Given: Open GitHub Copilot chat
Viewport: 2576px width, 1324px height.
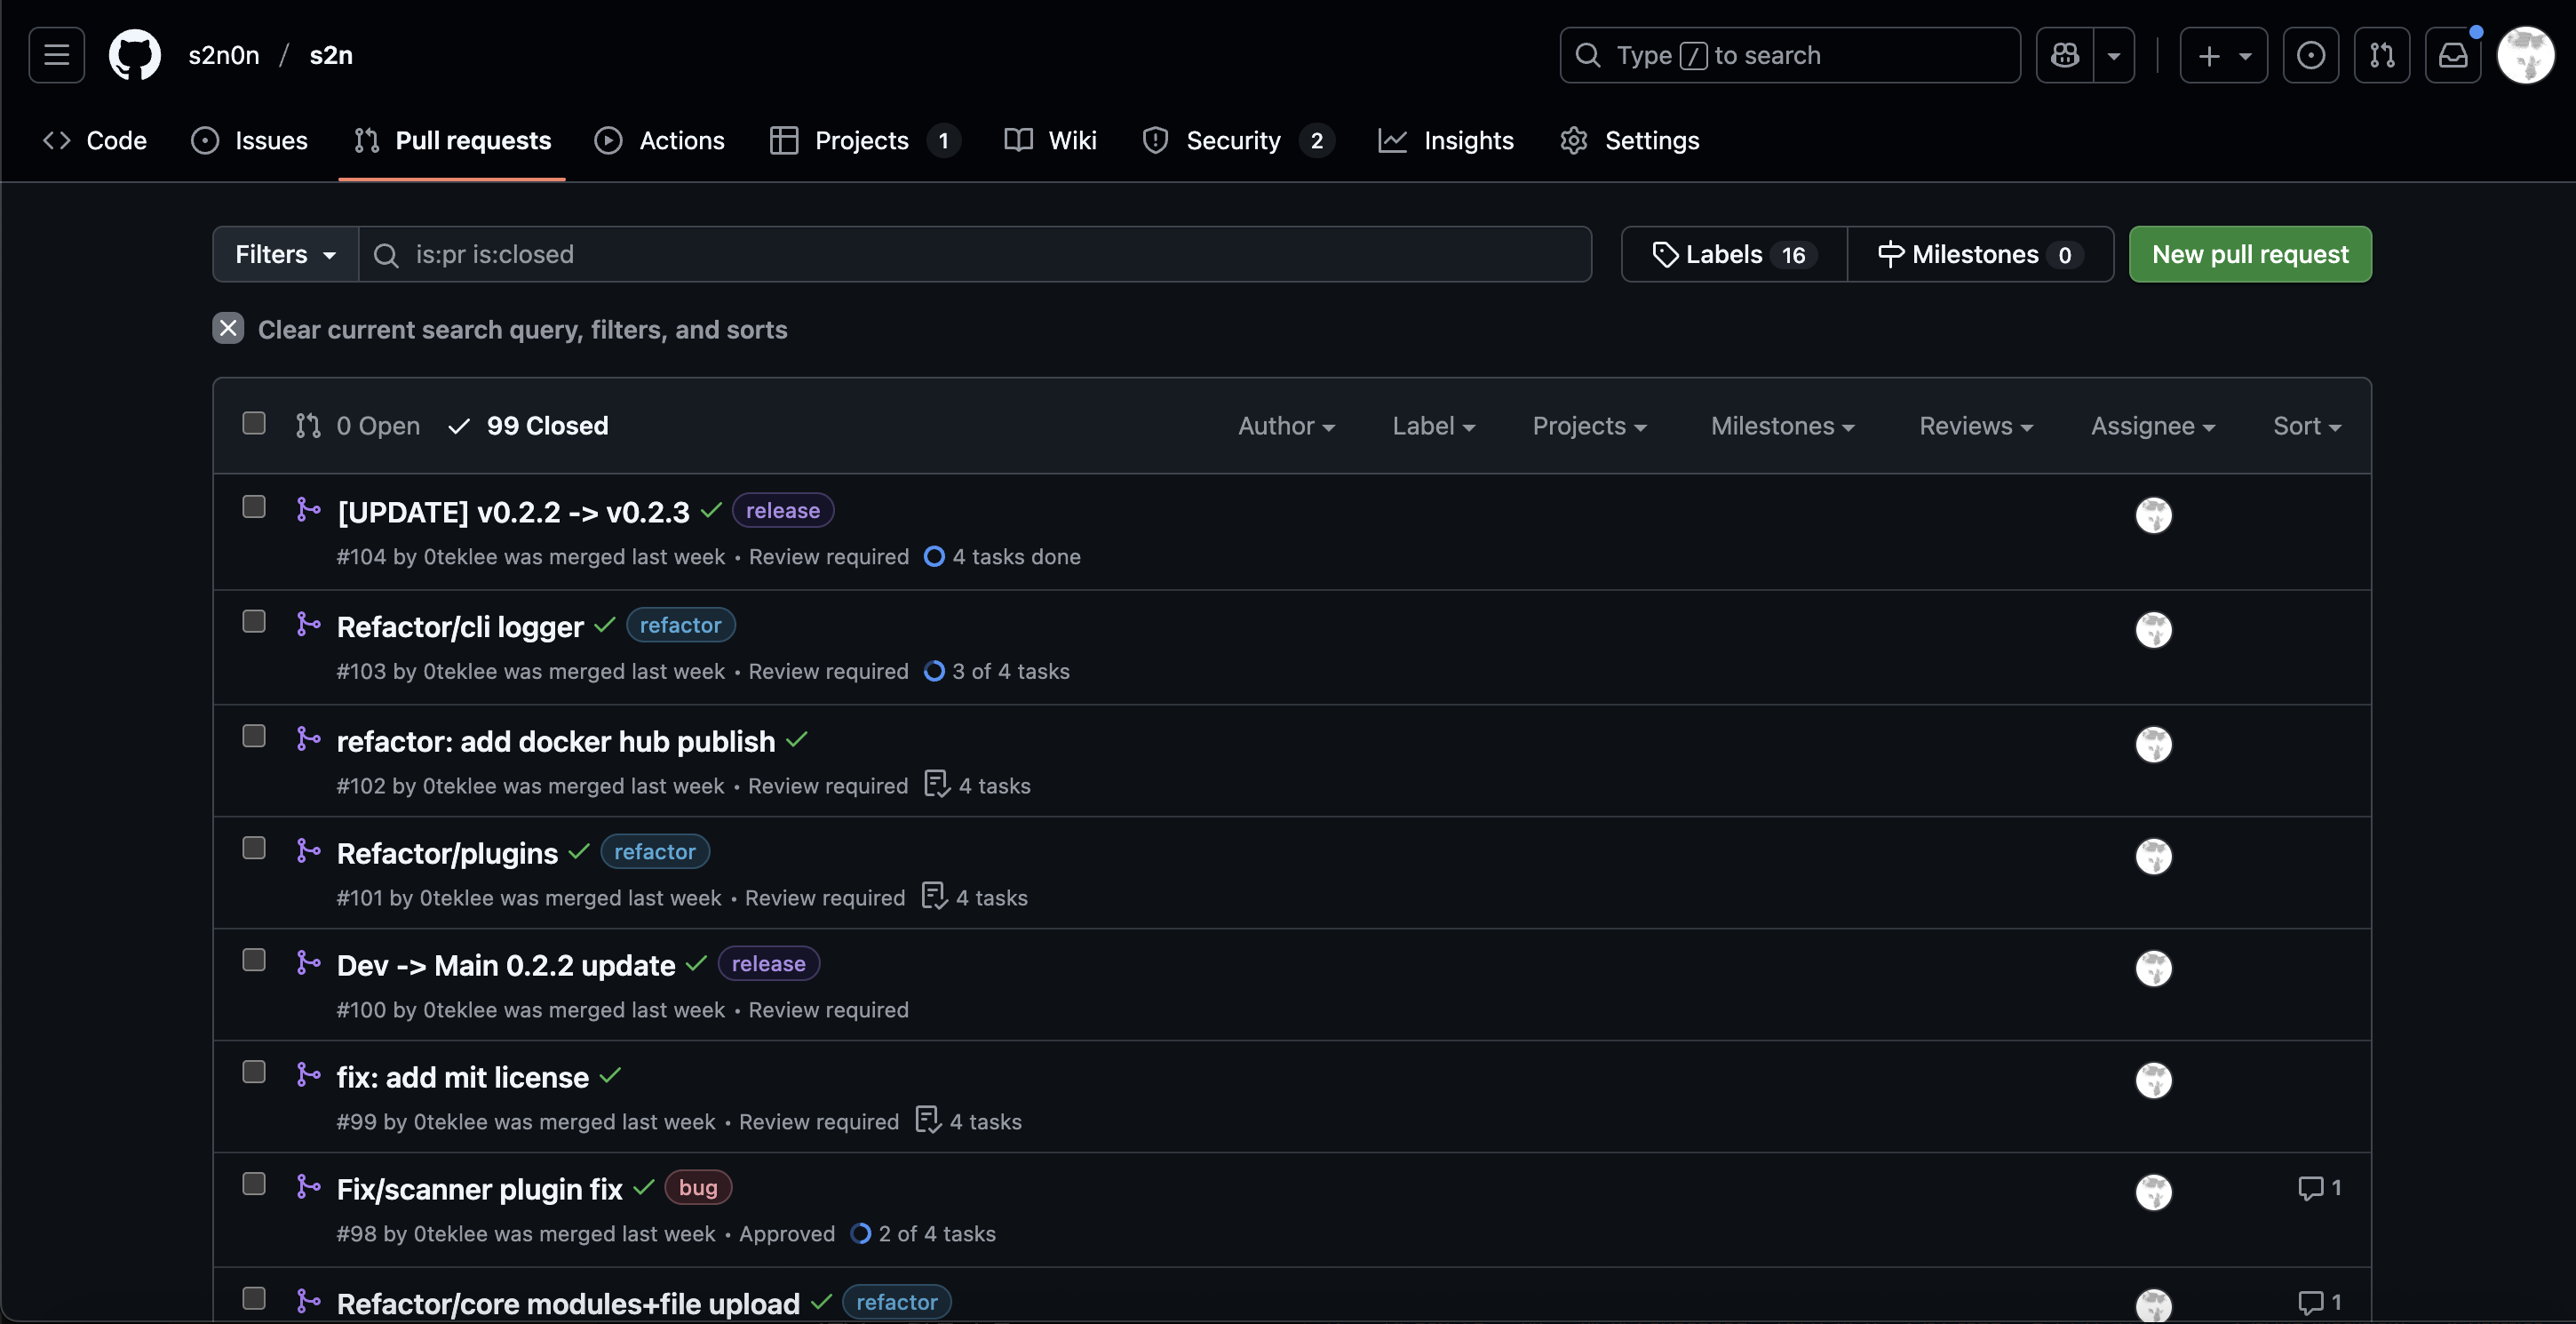Looking at the screenshot, I should tap(2066, 55).
